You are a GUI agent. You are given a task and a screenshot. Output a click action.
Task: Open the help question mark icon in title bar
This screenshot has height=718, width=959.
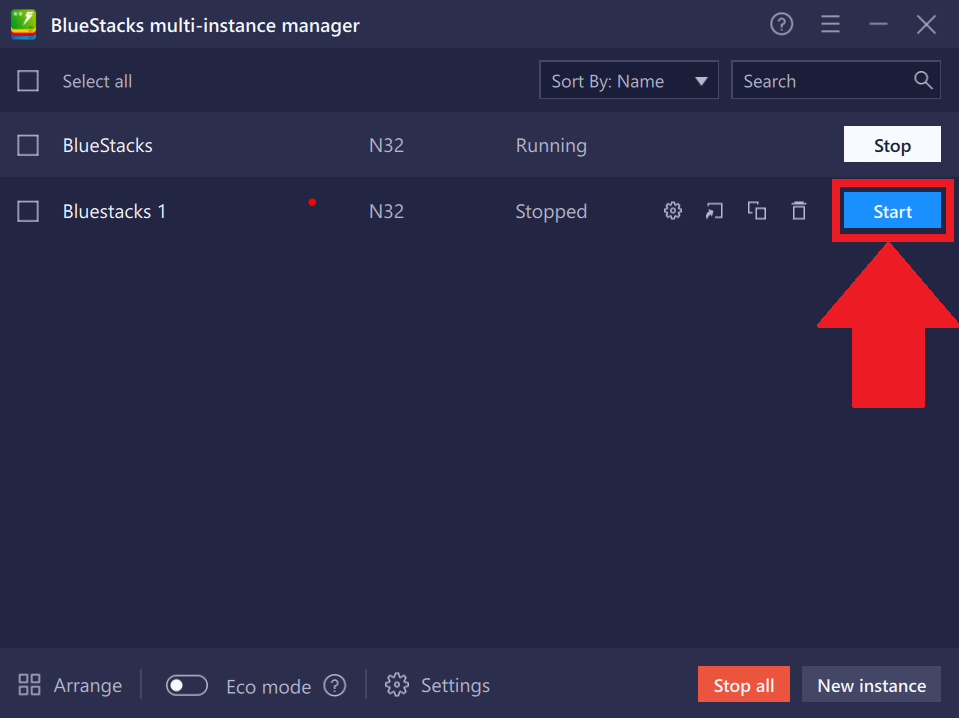click(x=781, y=24)
